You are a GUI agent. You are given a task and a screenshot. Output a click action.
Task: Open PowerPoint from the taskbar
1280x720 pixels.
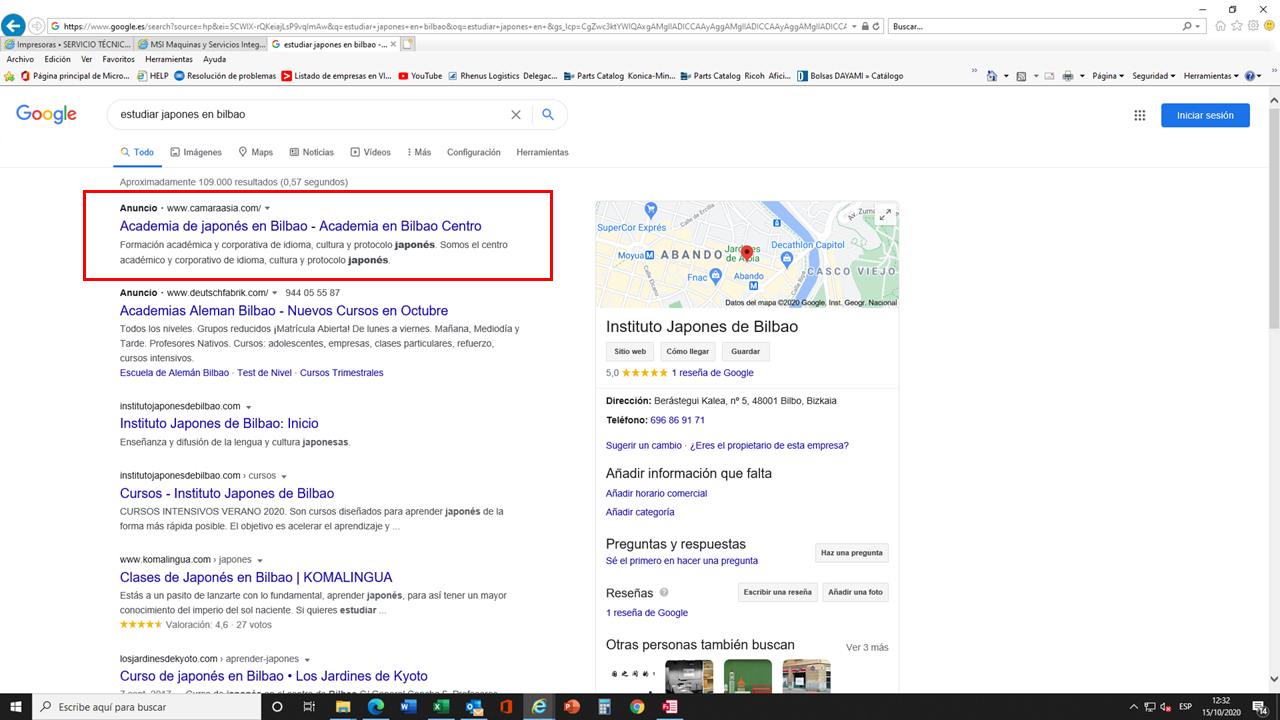(572, 707)
